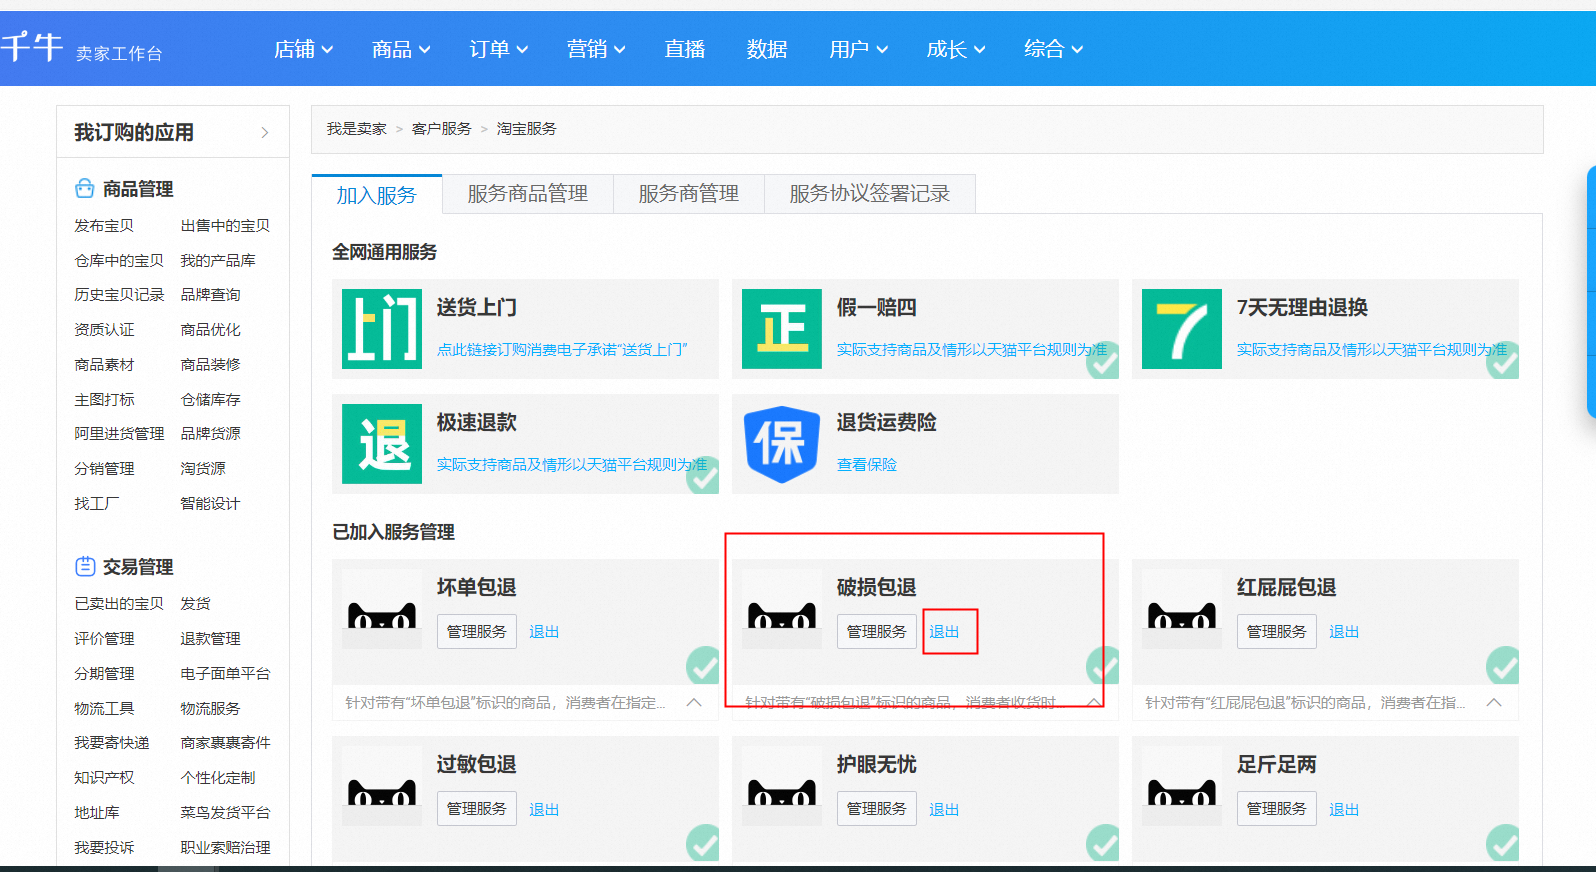Click green checkmark on 红屁屁包退 card
The width and height of the screenshot is (1596, 872).
click(x=1502, y=665)
